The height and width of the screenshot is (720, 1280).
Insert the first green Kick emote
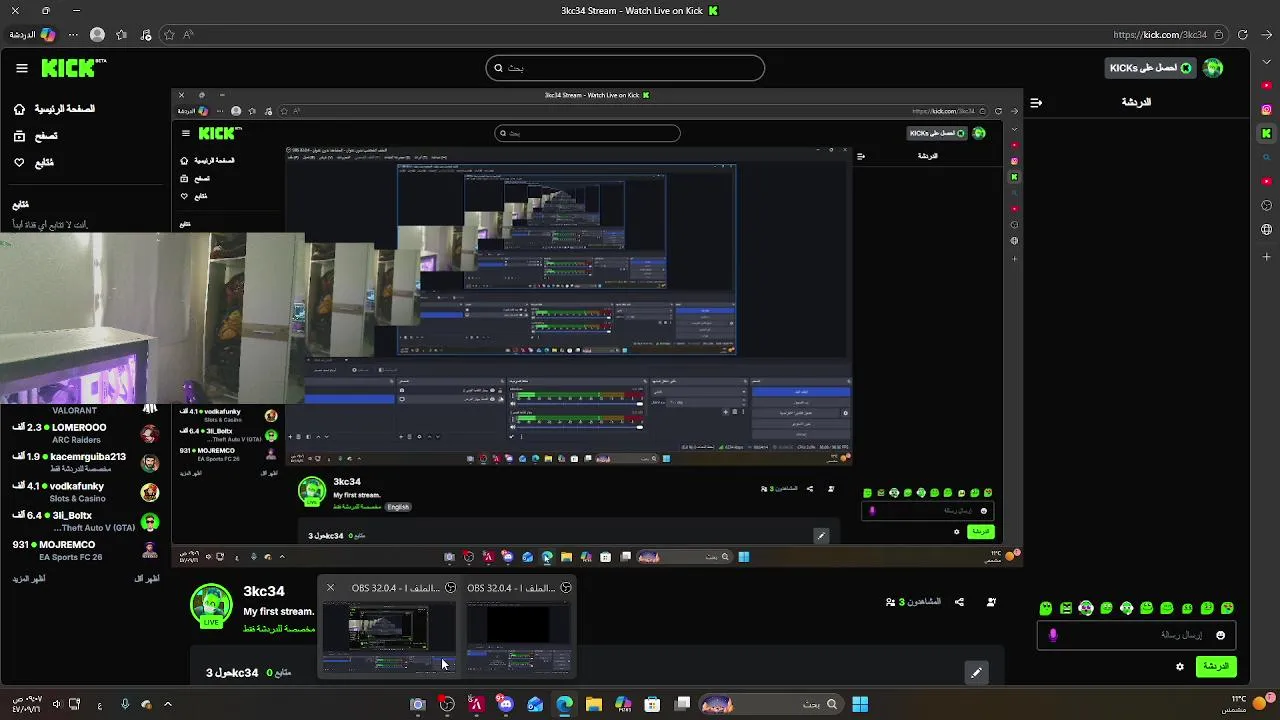coord(1046,608)
